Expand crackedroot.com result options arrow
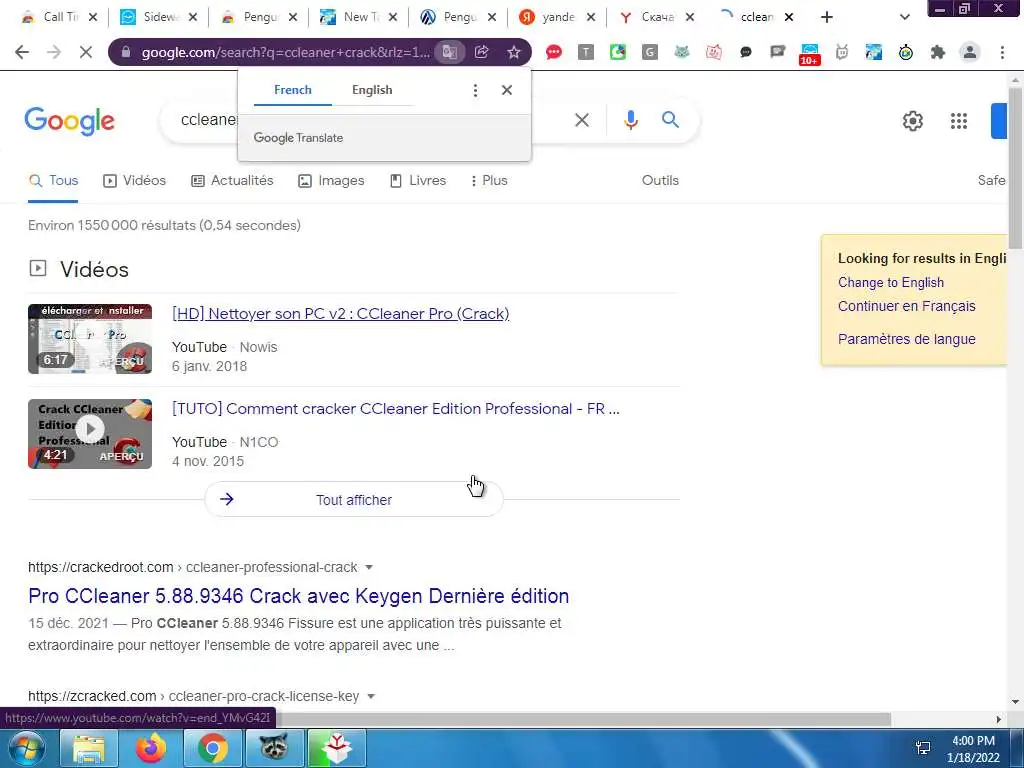The width and height of the screenshot is (1024, 768). (369, 568)
